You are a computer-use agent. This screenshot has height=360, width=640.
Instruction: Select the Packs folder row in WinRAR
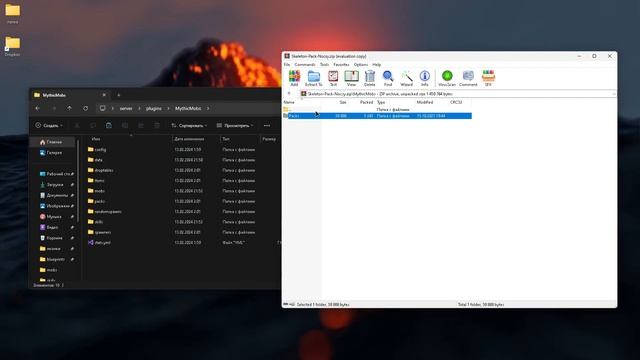(x=377, y=116)
